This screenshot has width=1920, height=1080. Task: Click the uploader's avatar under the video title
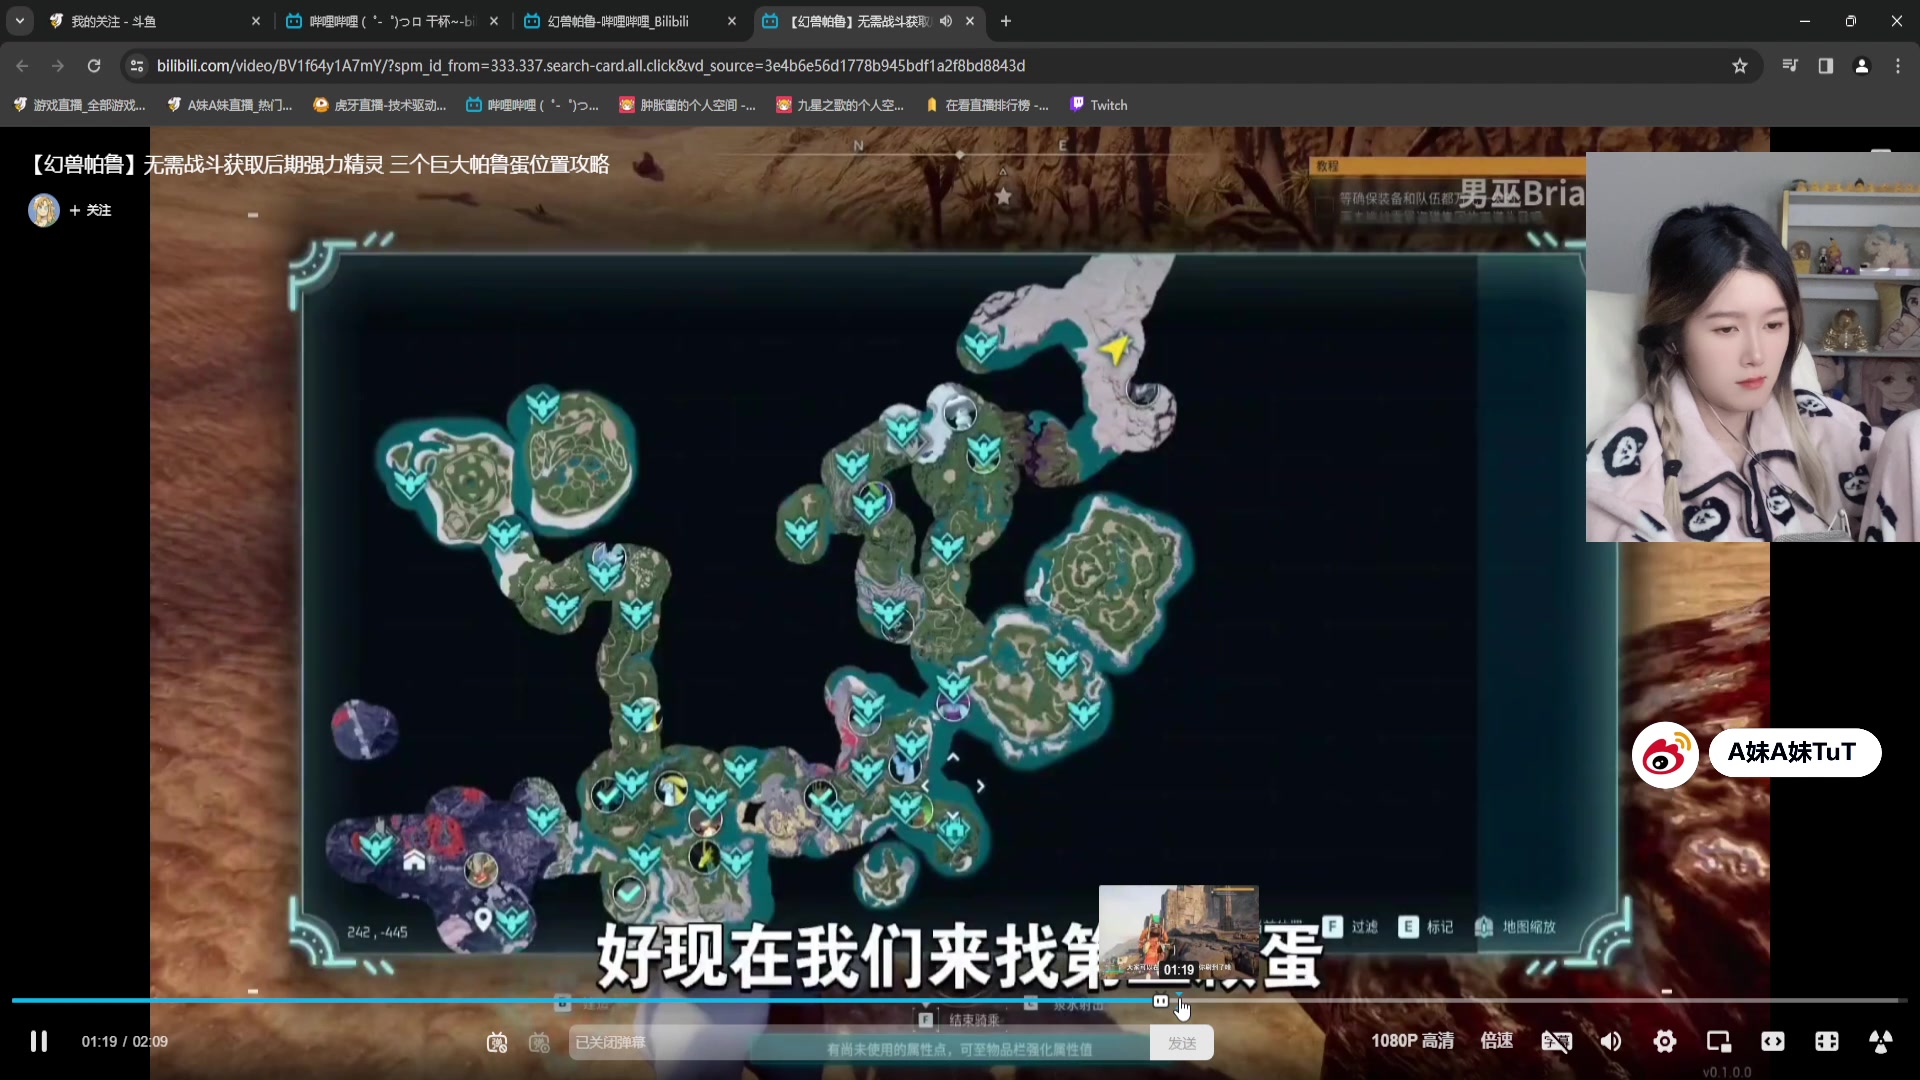[44, 210]
